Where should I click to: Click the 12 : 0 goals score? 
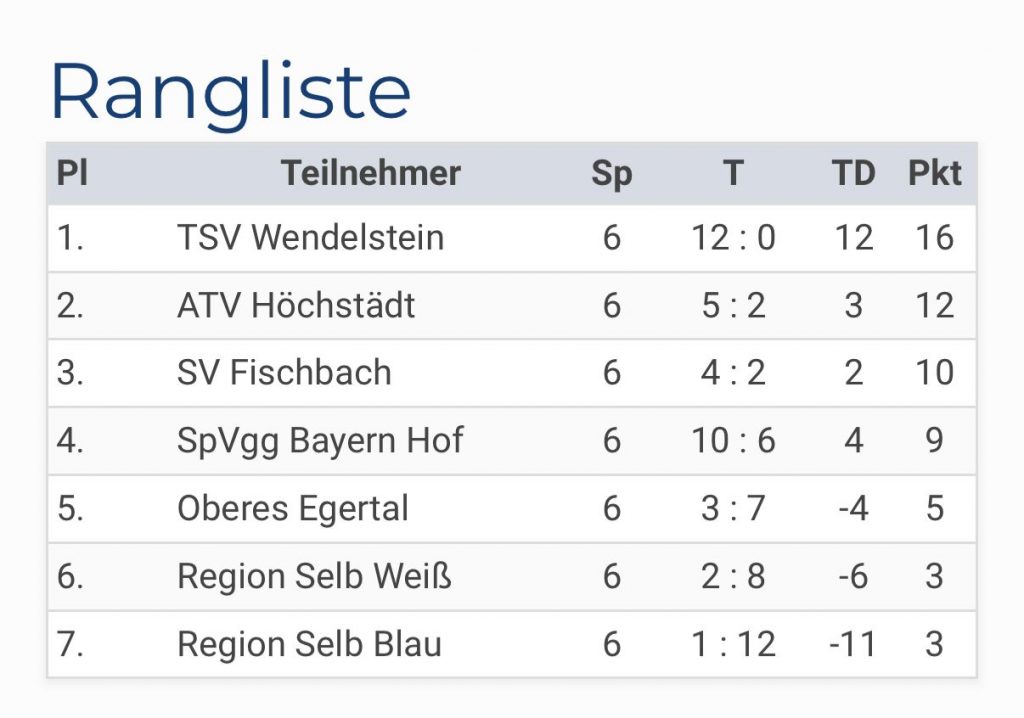click(x=733, y=238)
